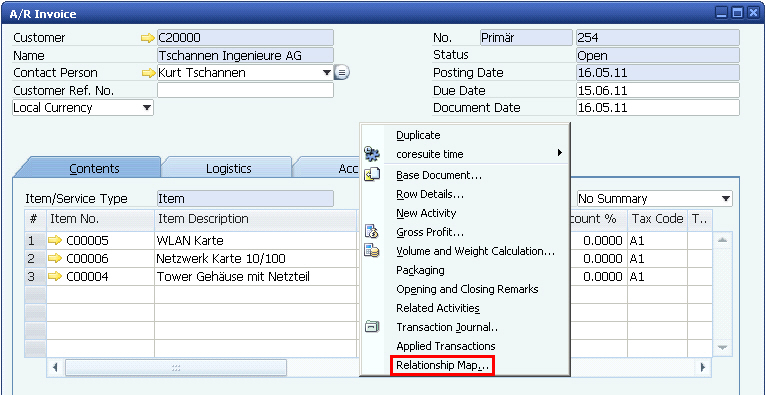Select row 1 via its number cell
The image size is (766, 395).
[x=35, y=240]
